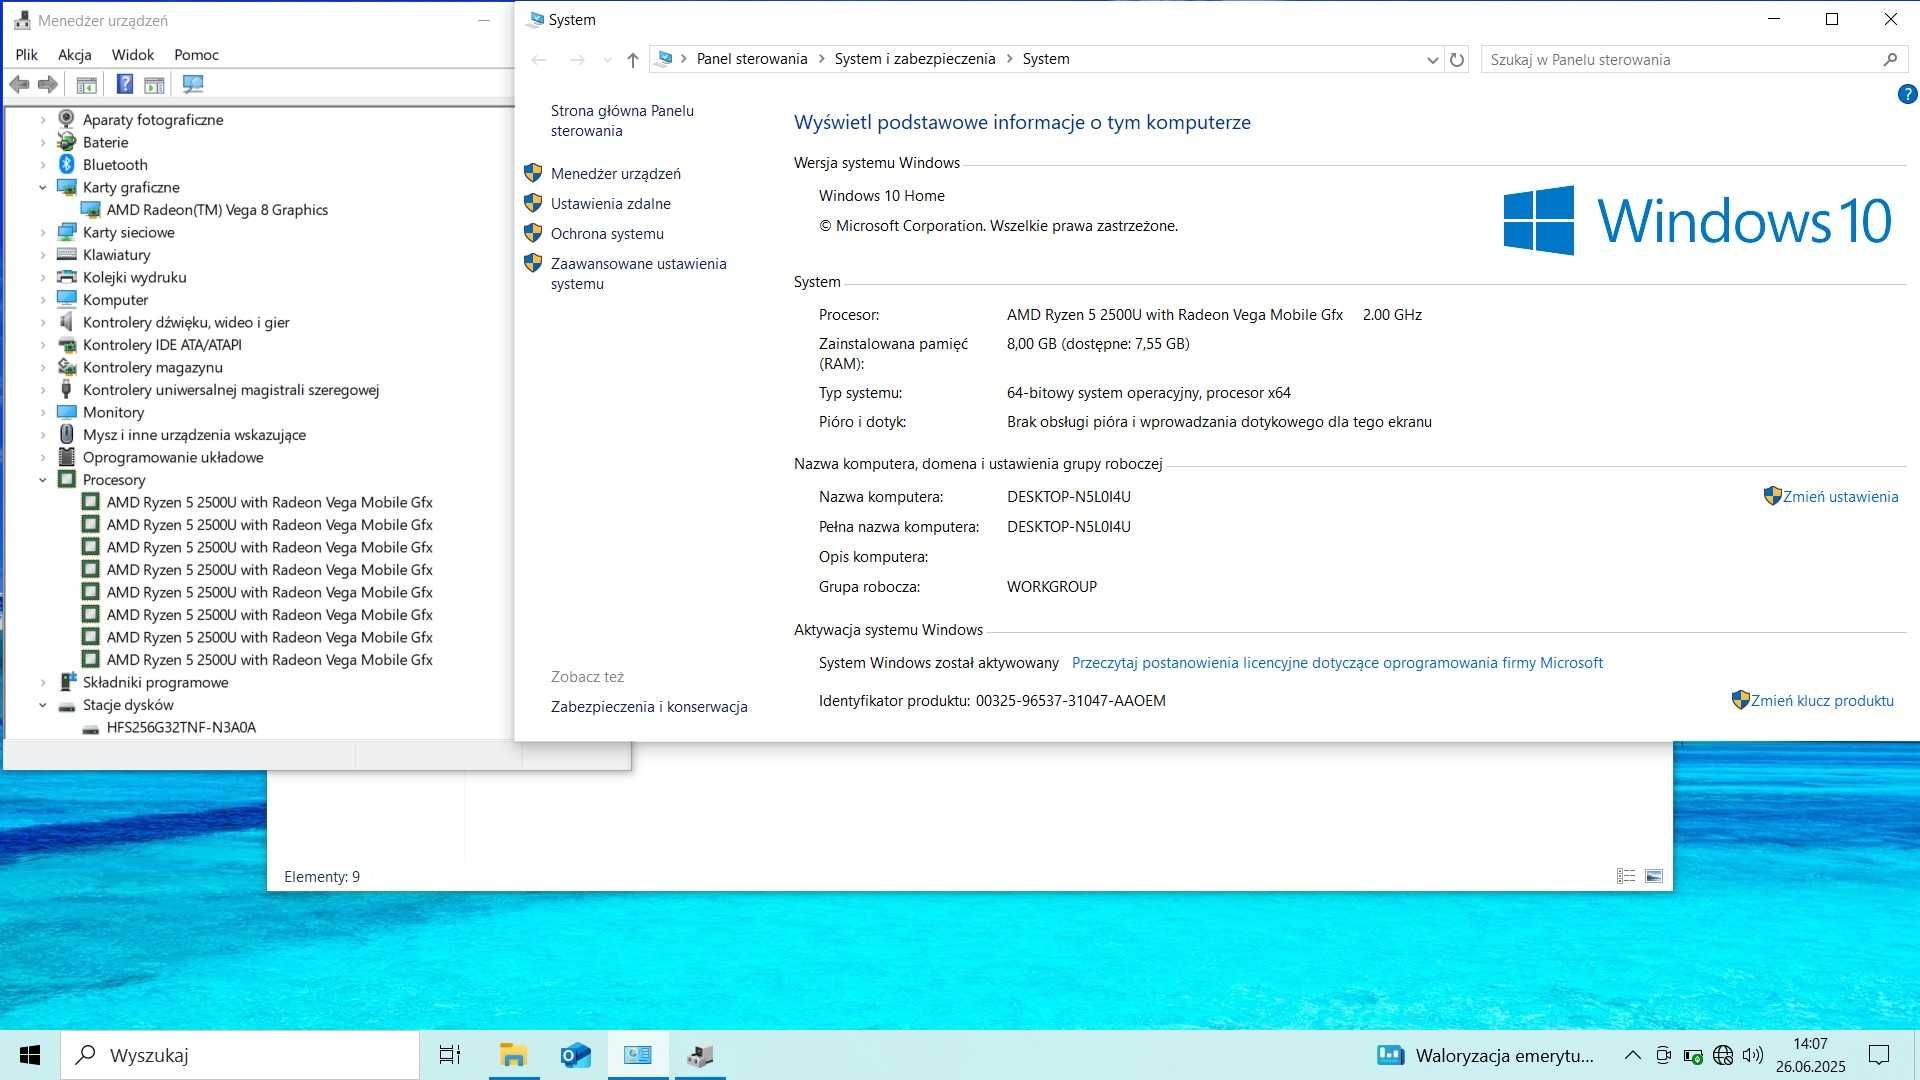Click Zmień klucz produktu link
Screen dimensions: 1920x1080
(1822, 700)
